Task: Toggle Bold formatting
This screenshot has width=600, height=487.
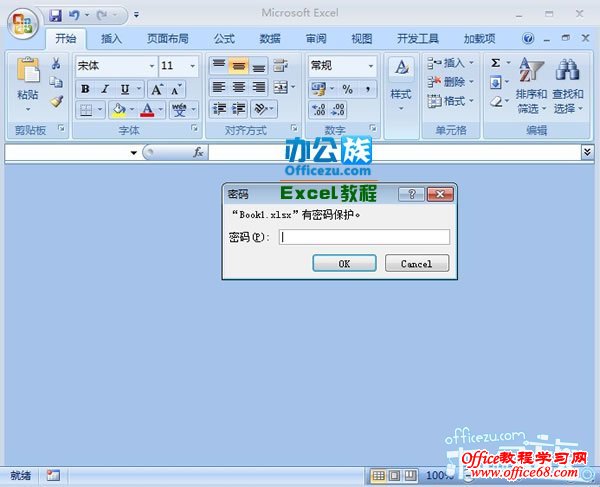Action: [85, 90]
